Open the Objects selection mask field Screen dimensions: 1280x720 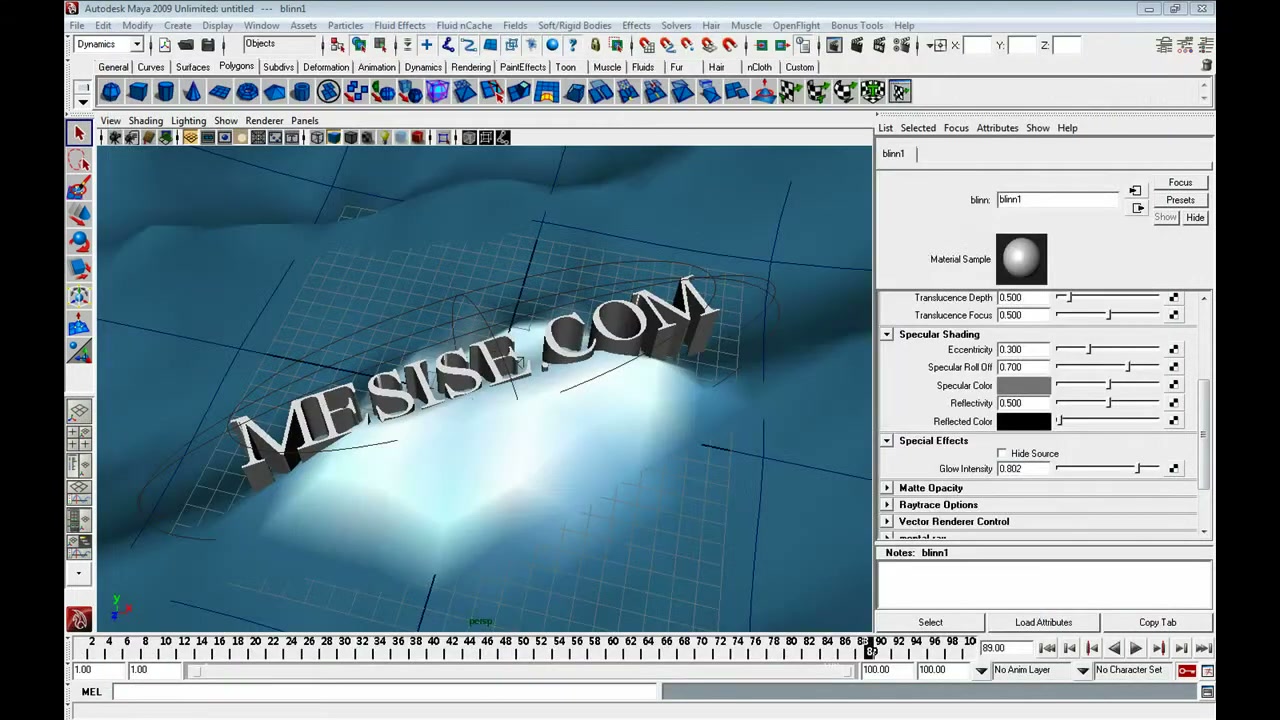pyautogui.click(x=281, y=45)
